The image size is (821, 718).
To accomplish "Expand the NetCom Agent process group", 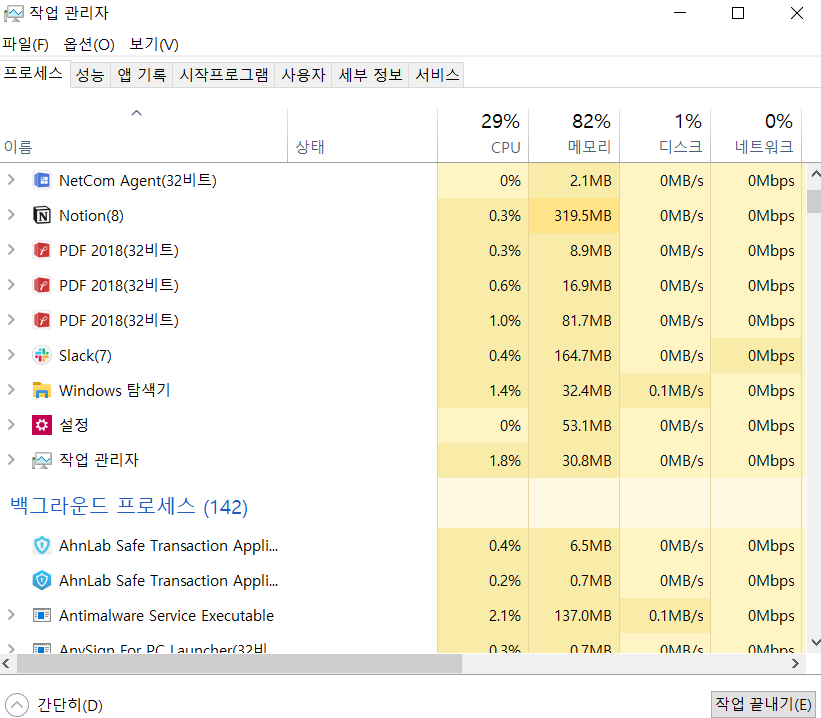I will (11, 180).
